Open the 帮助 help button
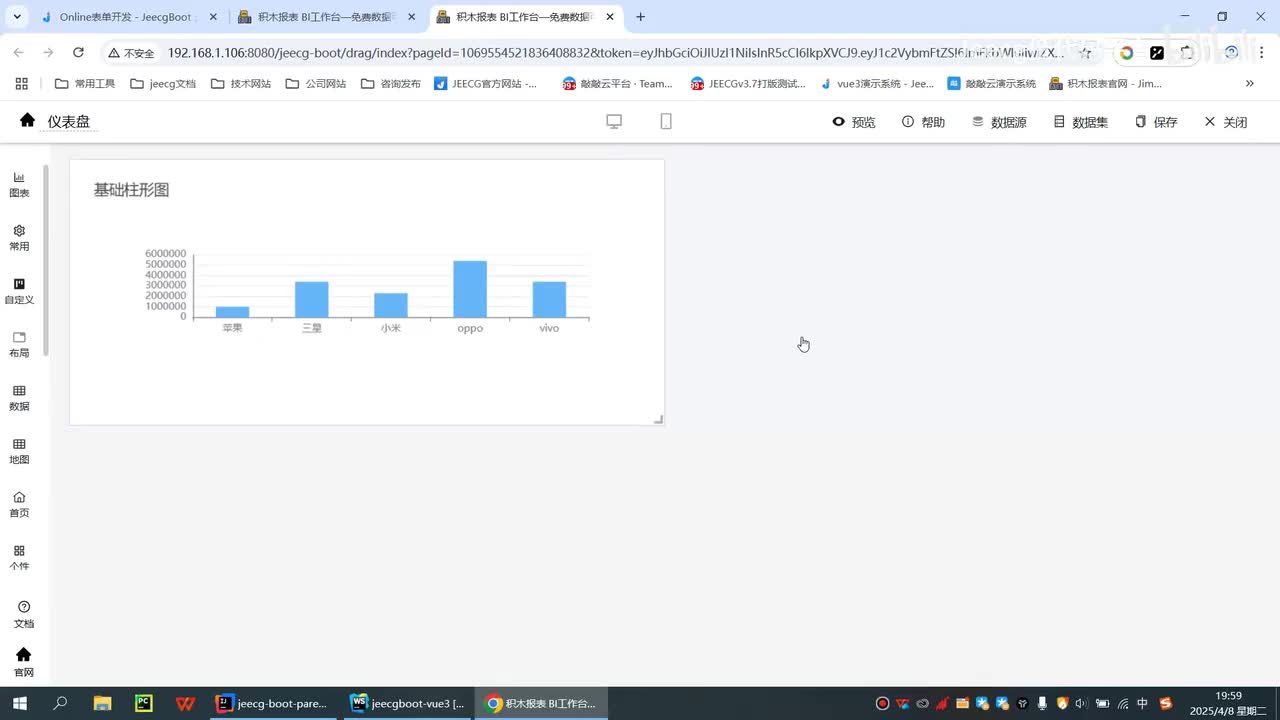 pyautogui.click(x=923, y=122)
